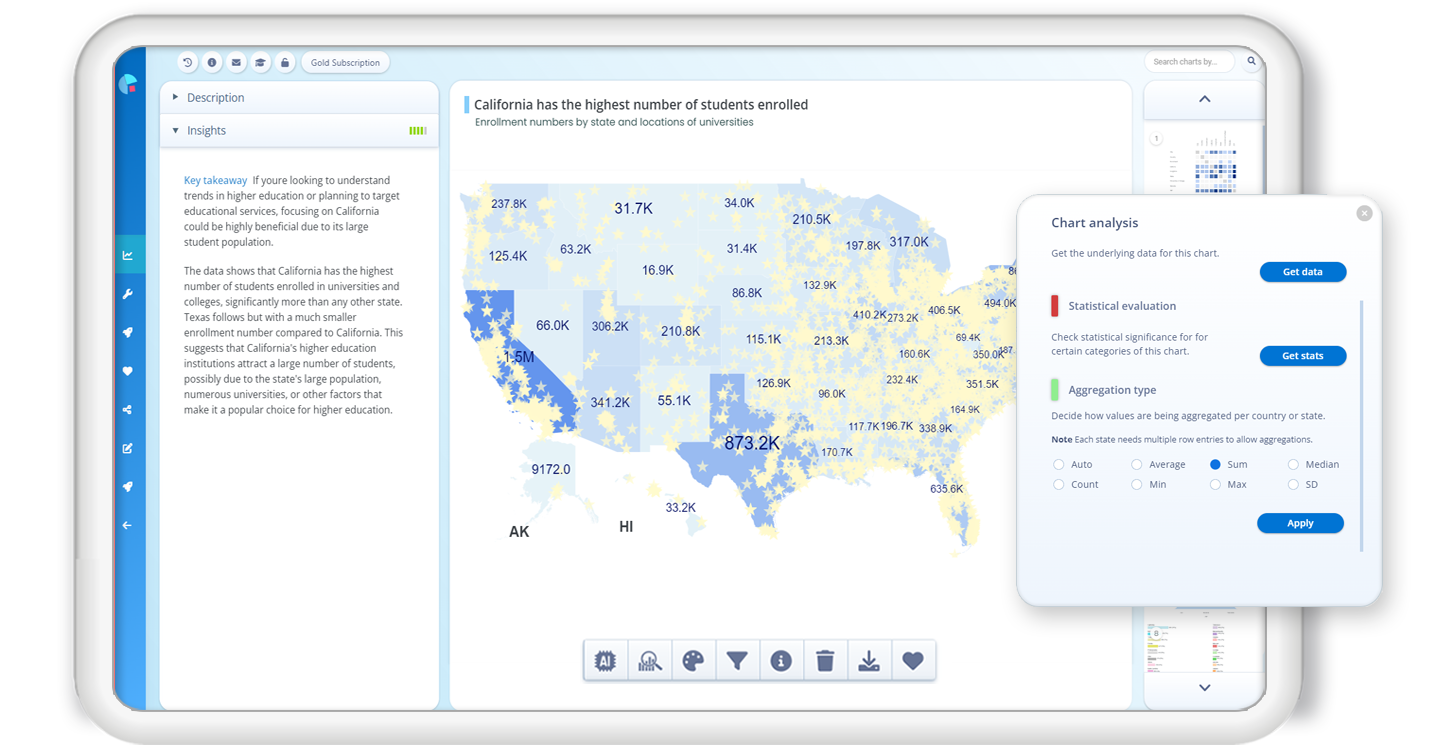Open the color palette tool
The height and width of the screenshot is (745, 1442).
pyautogui.click(x=693, y=661)
